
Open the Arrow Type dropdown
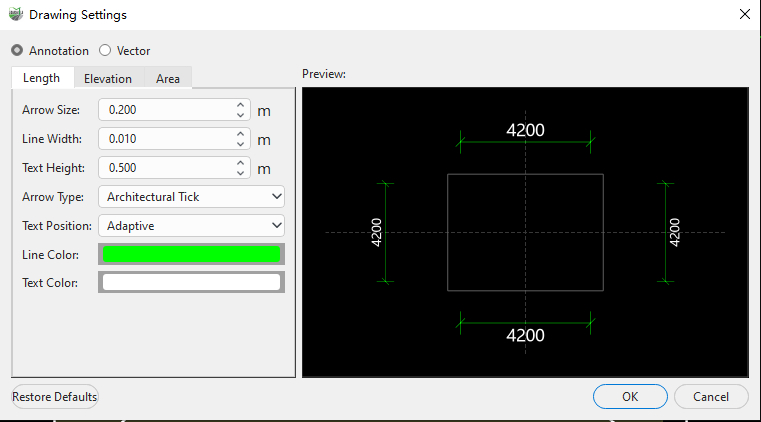pos(191,196)
